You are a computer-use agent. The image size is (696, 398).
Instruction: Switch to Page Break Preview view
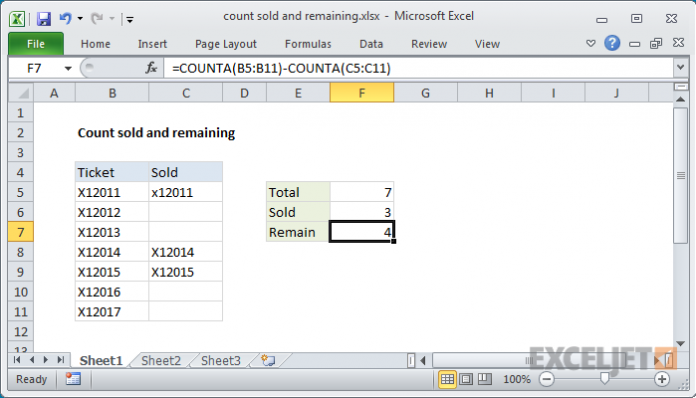pos(485,379)
